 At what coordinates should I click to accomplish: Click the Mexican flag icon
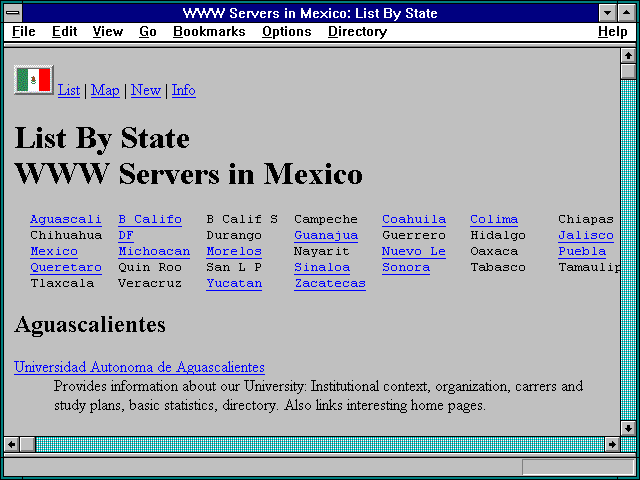coord(33,80)
